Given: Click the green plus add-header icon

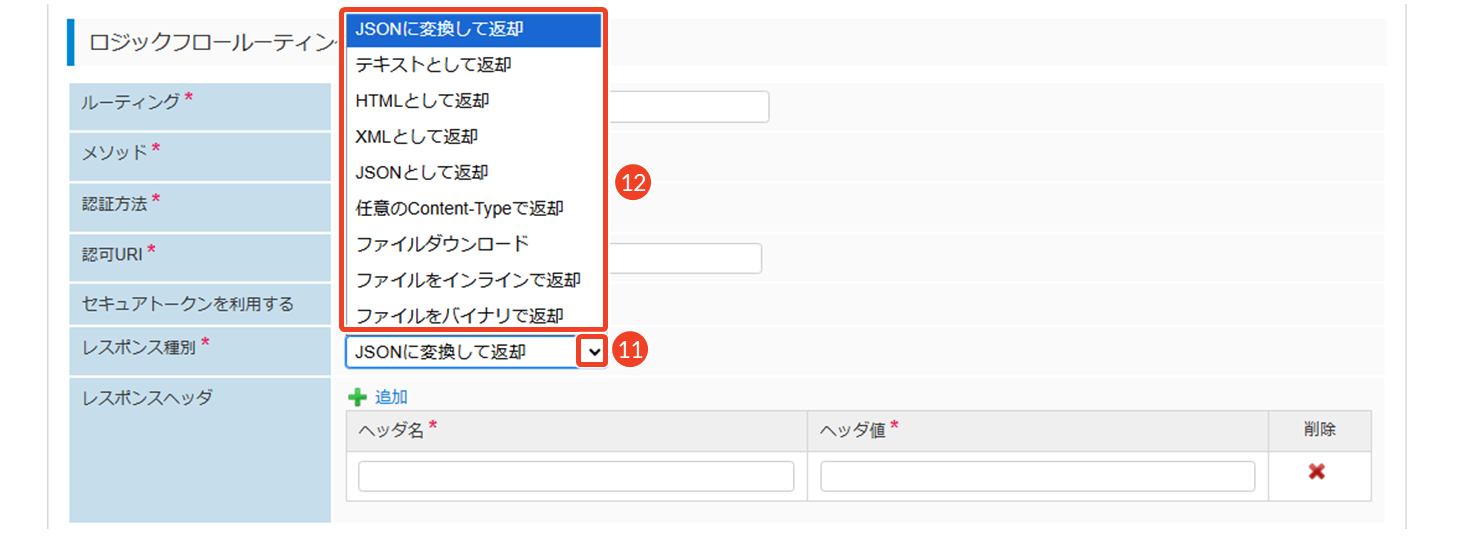Looking at the screenshot, I should [357, 397].
